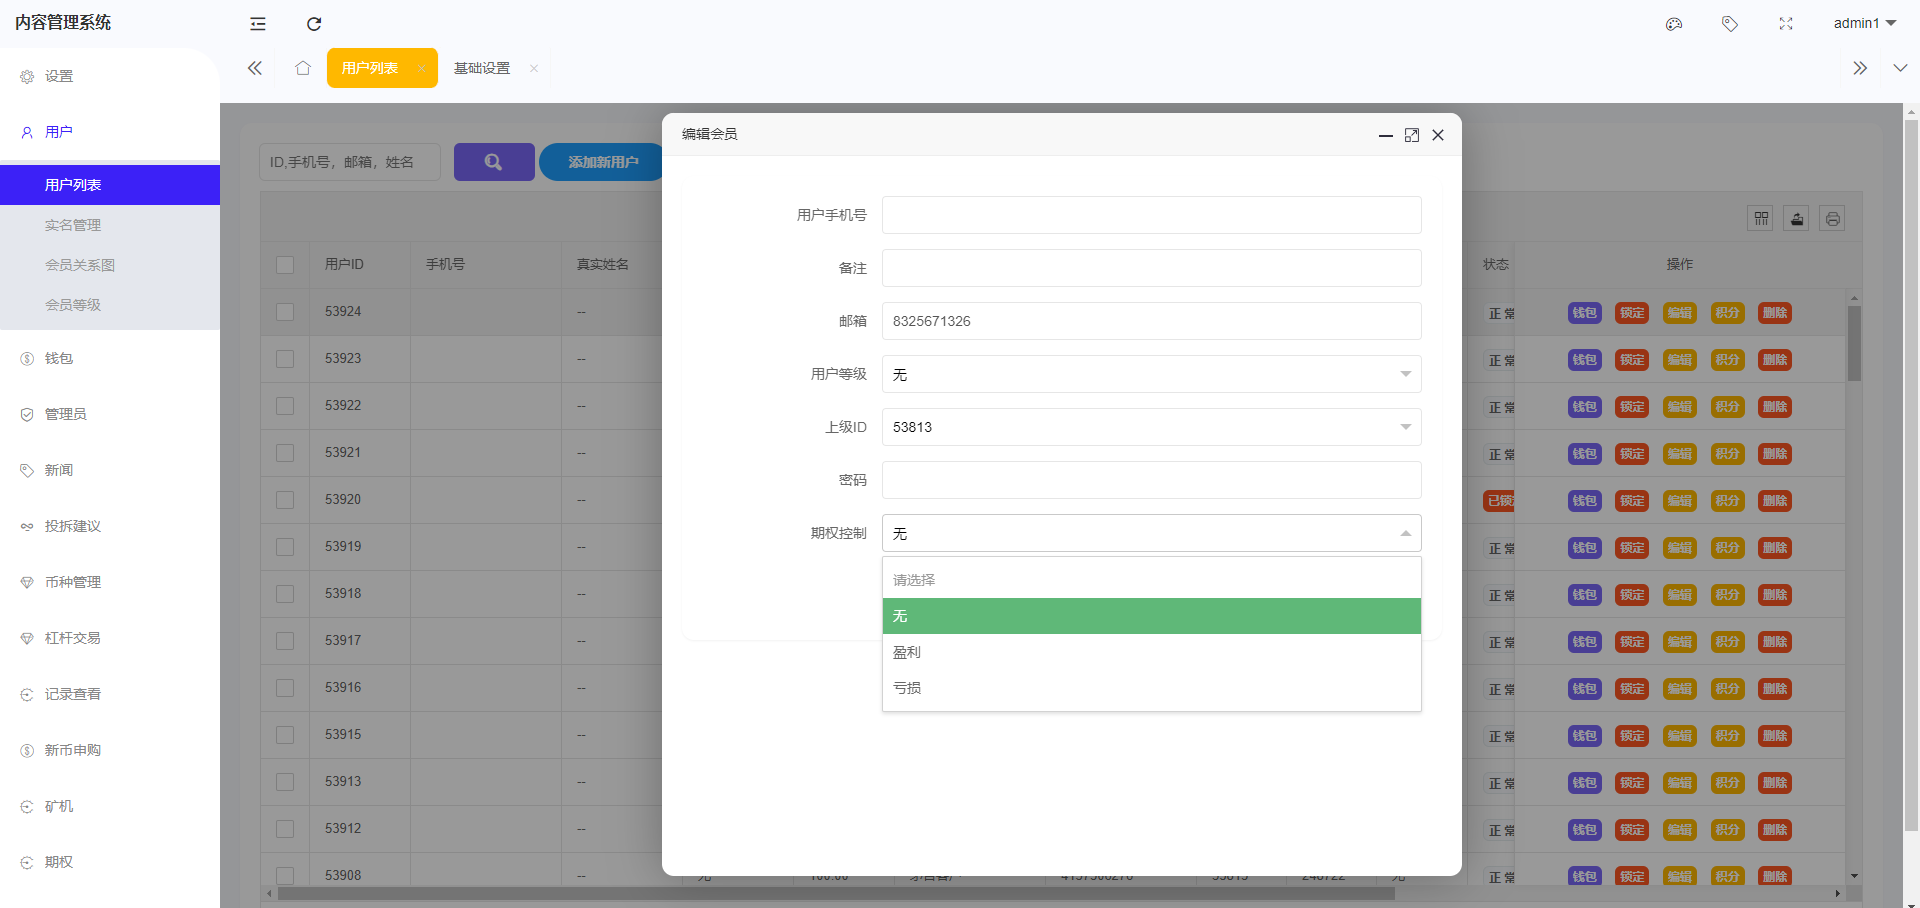
Task: Click the 添加新用户 button
Action: (x=602, y=162)
